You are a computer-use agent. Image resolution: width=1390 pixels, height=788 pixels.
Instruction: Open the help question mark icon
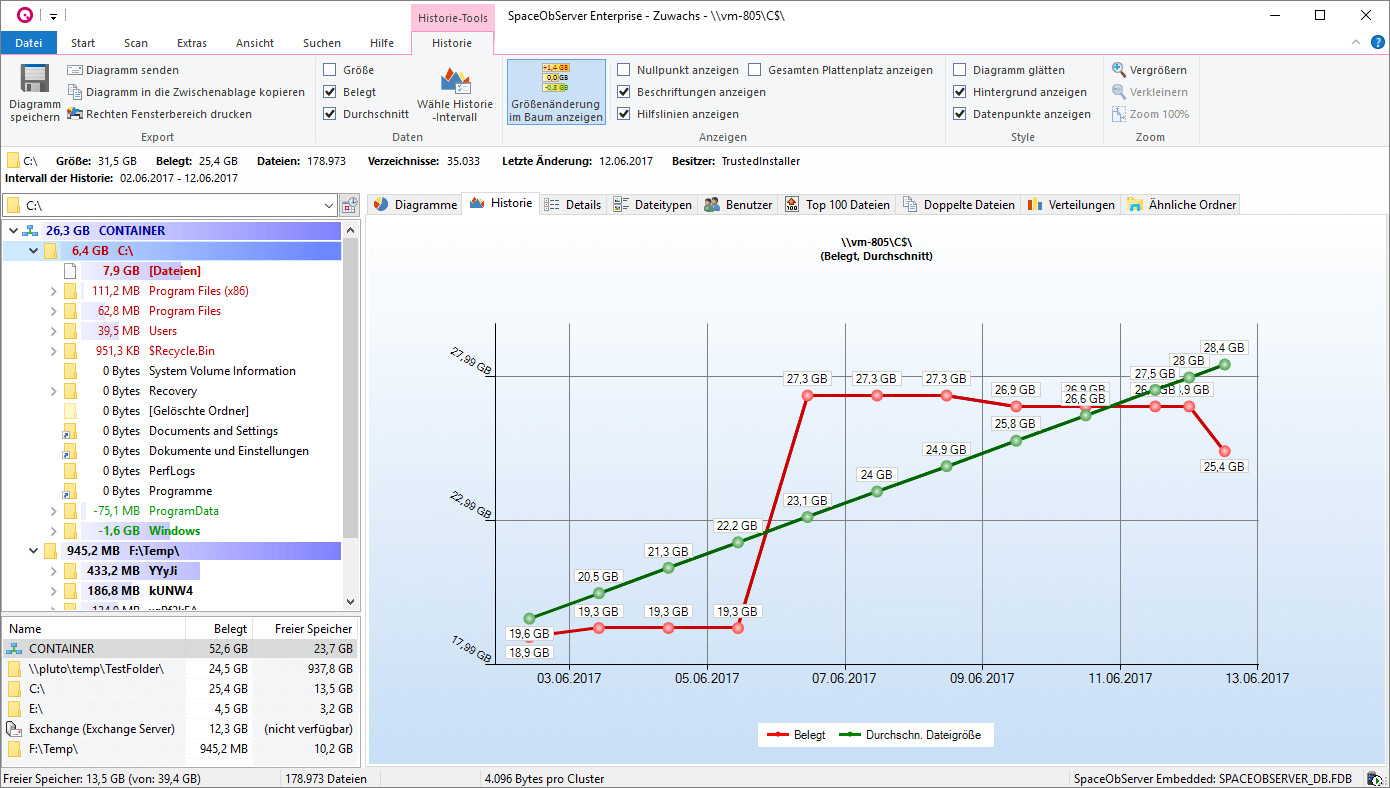(x=1377, y=43)
